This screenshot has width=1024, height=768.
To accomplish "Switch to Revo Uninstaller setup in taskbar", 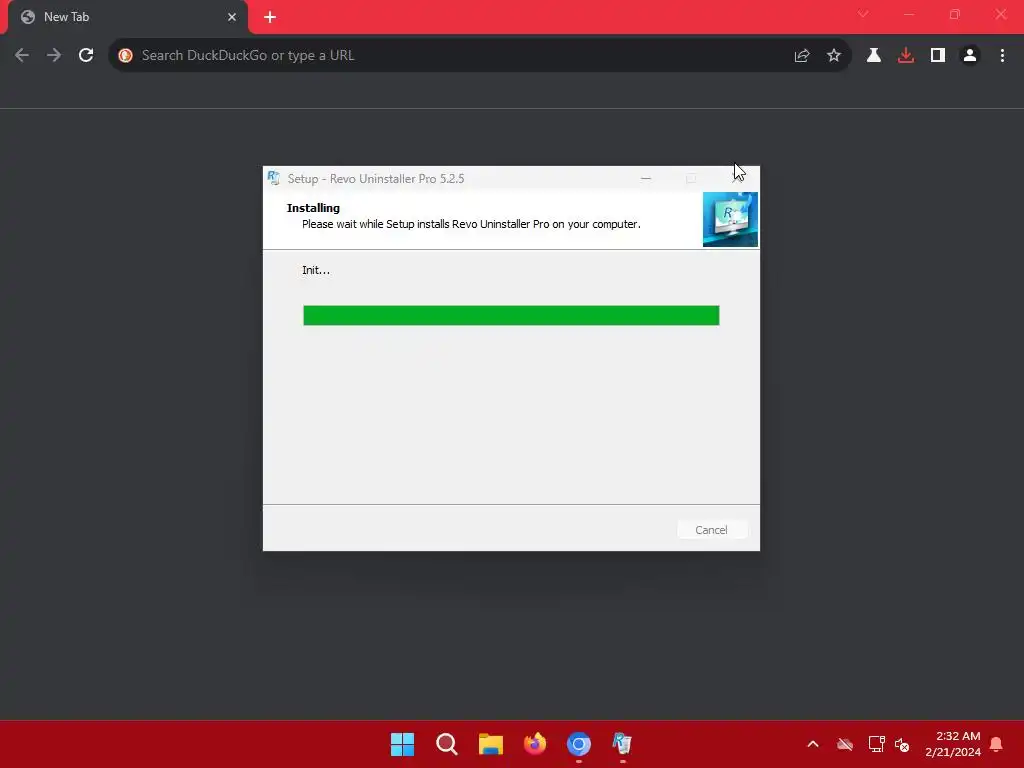I will (622, 744).
